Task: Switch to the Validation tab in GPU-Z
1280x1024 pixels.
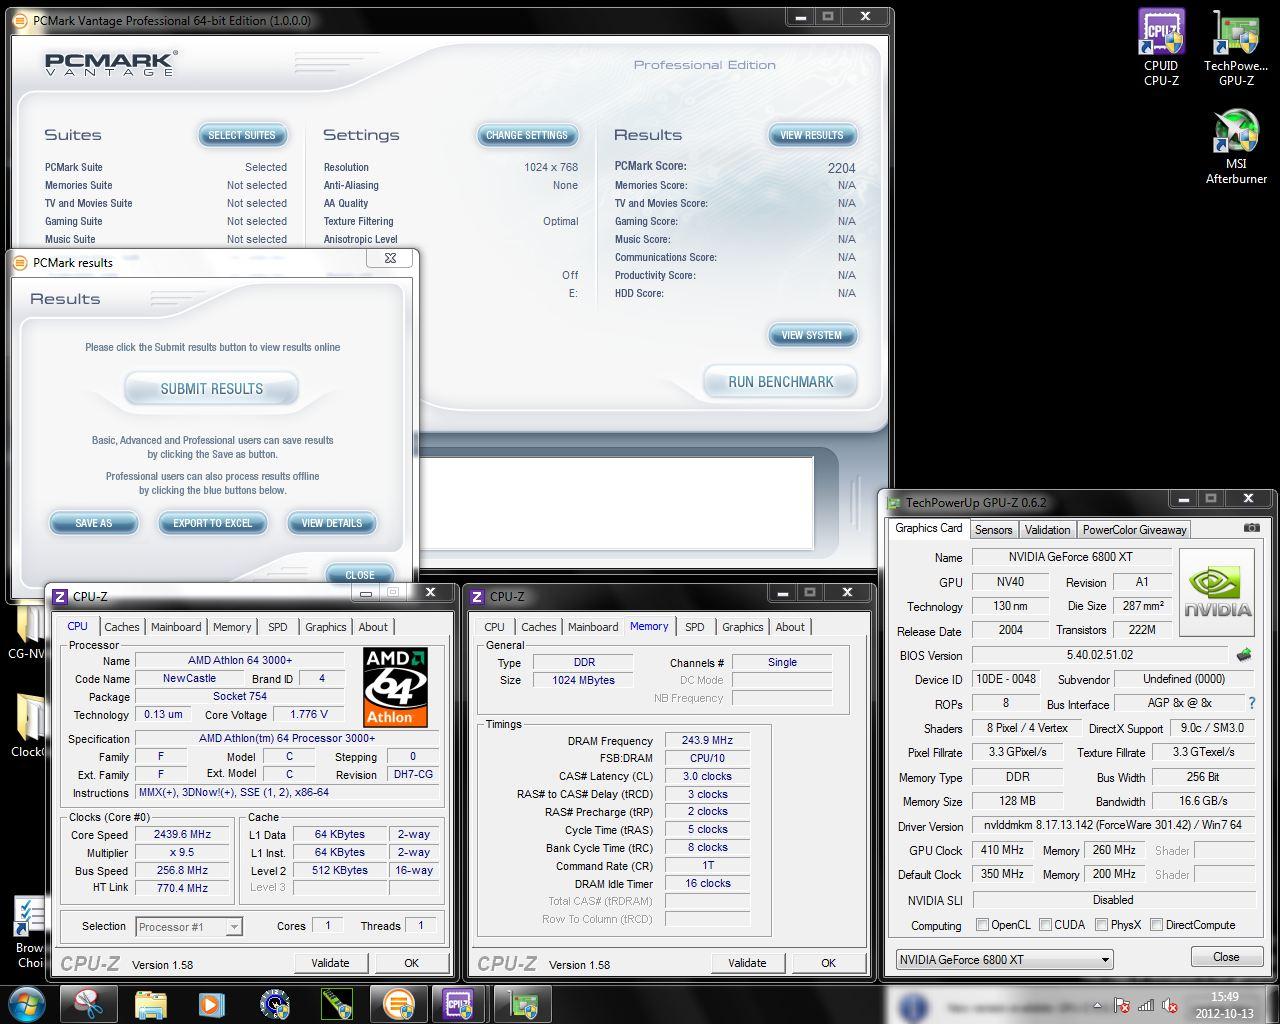Action: 1047,530
